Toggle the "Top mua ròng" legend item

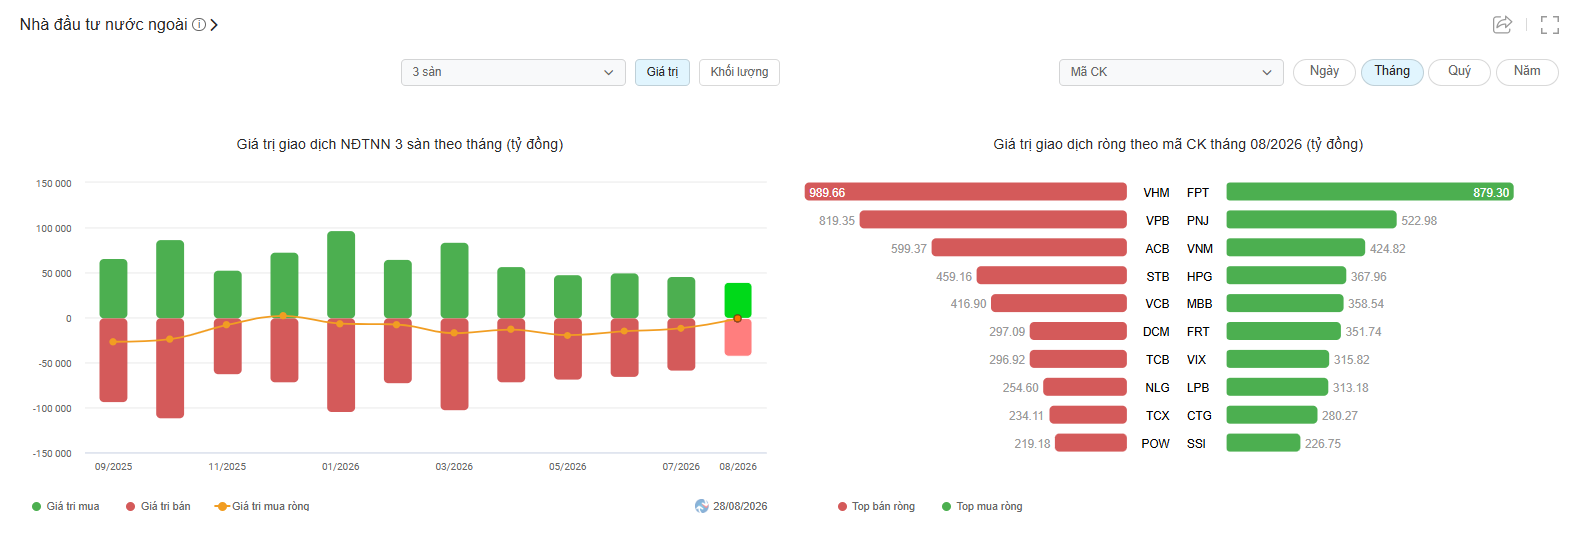coord(982,506)
